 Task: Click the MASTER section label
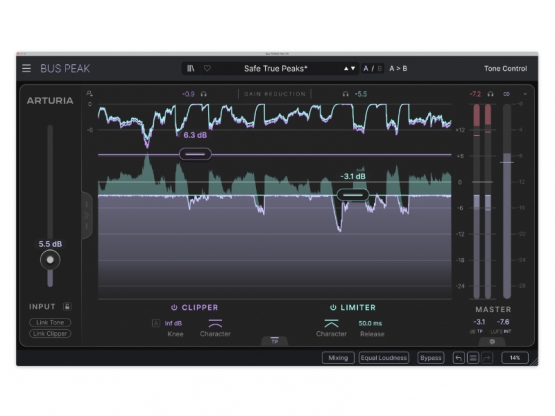click(x=493, y=309)
